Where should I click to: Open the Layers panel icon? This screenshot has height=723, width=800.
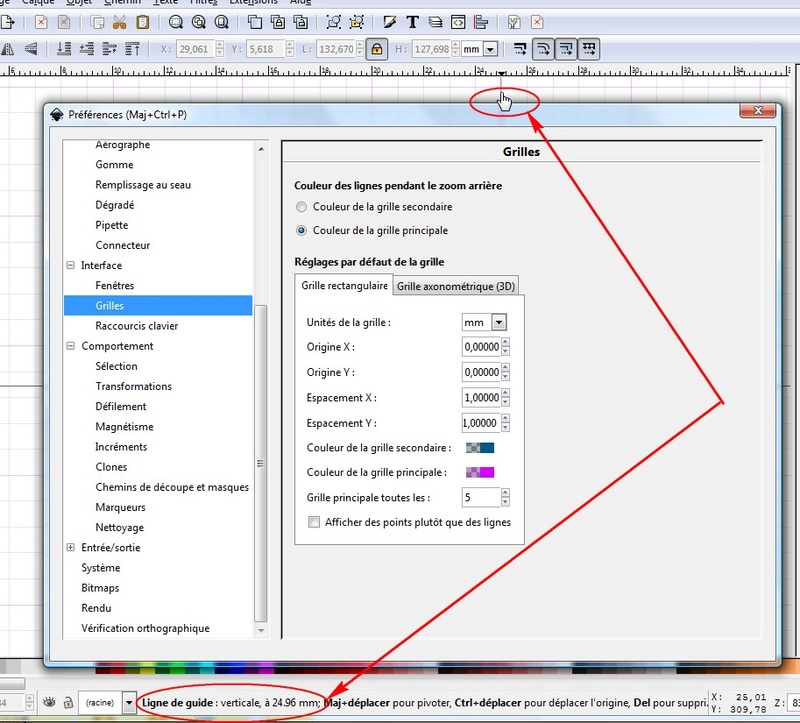tap(435, 22)
